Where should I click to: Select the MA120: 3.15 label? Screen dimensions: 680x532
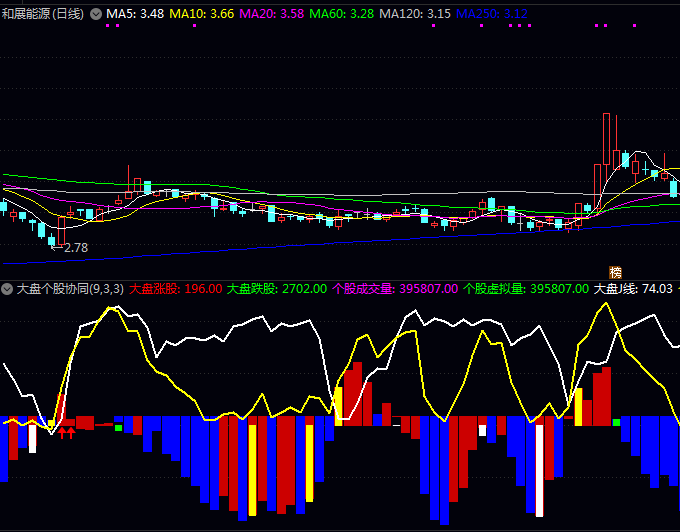coord(415,14)
